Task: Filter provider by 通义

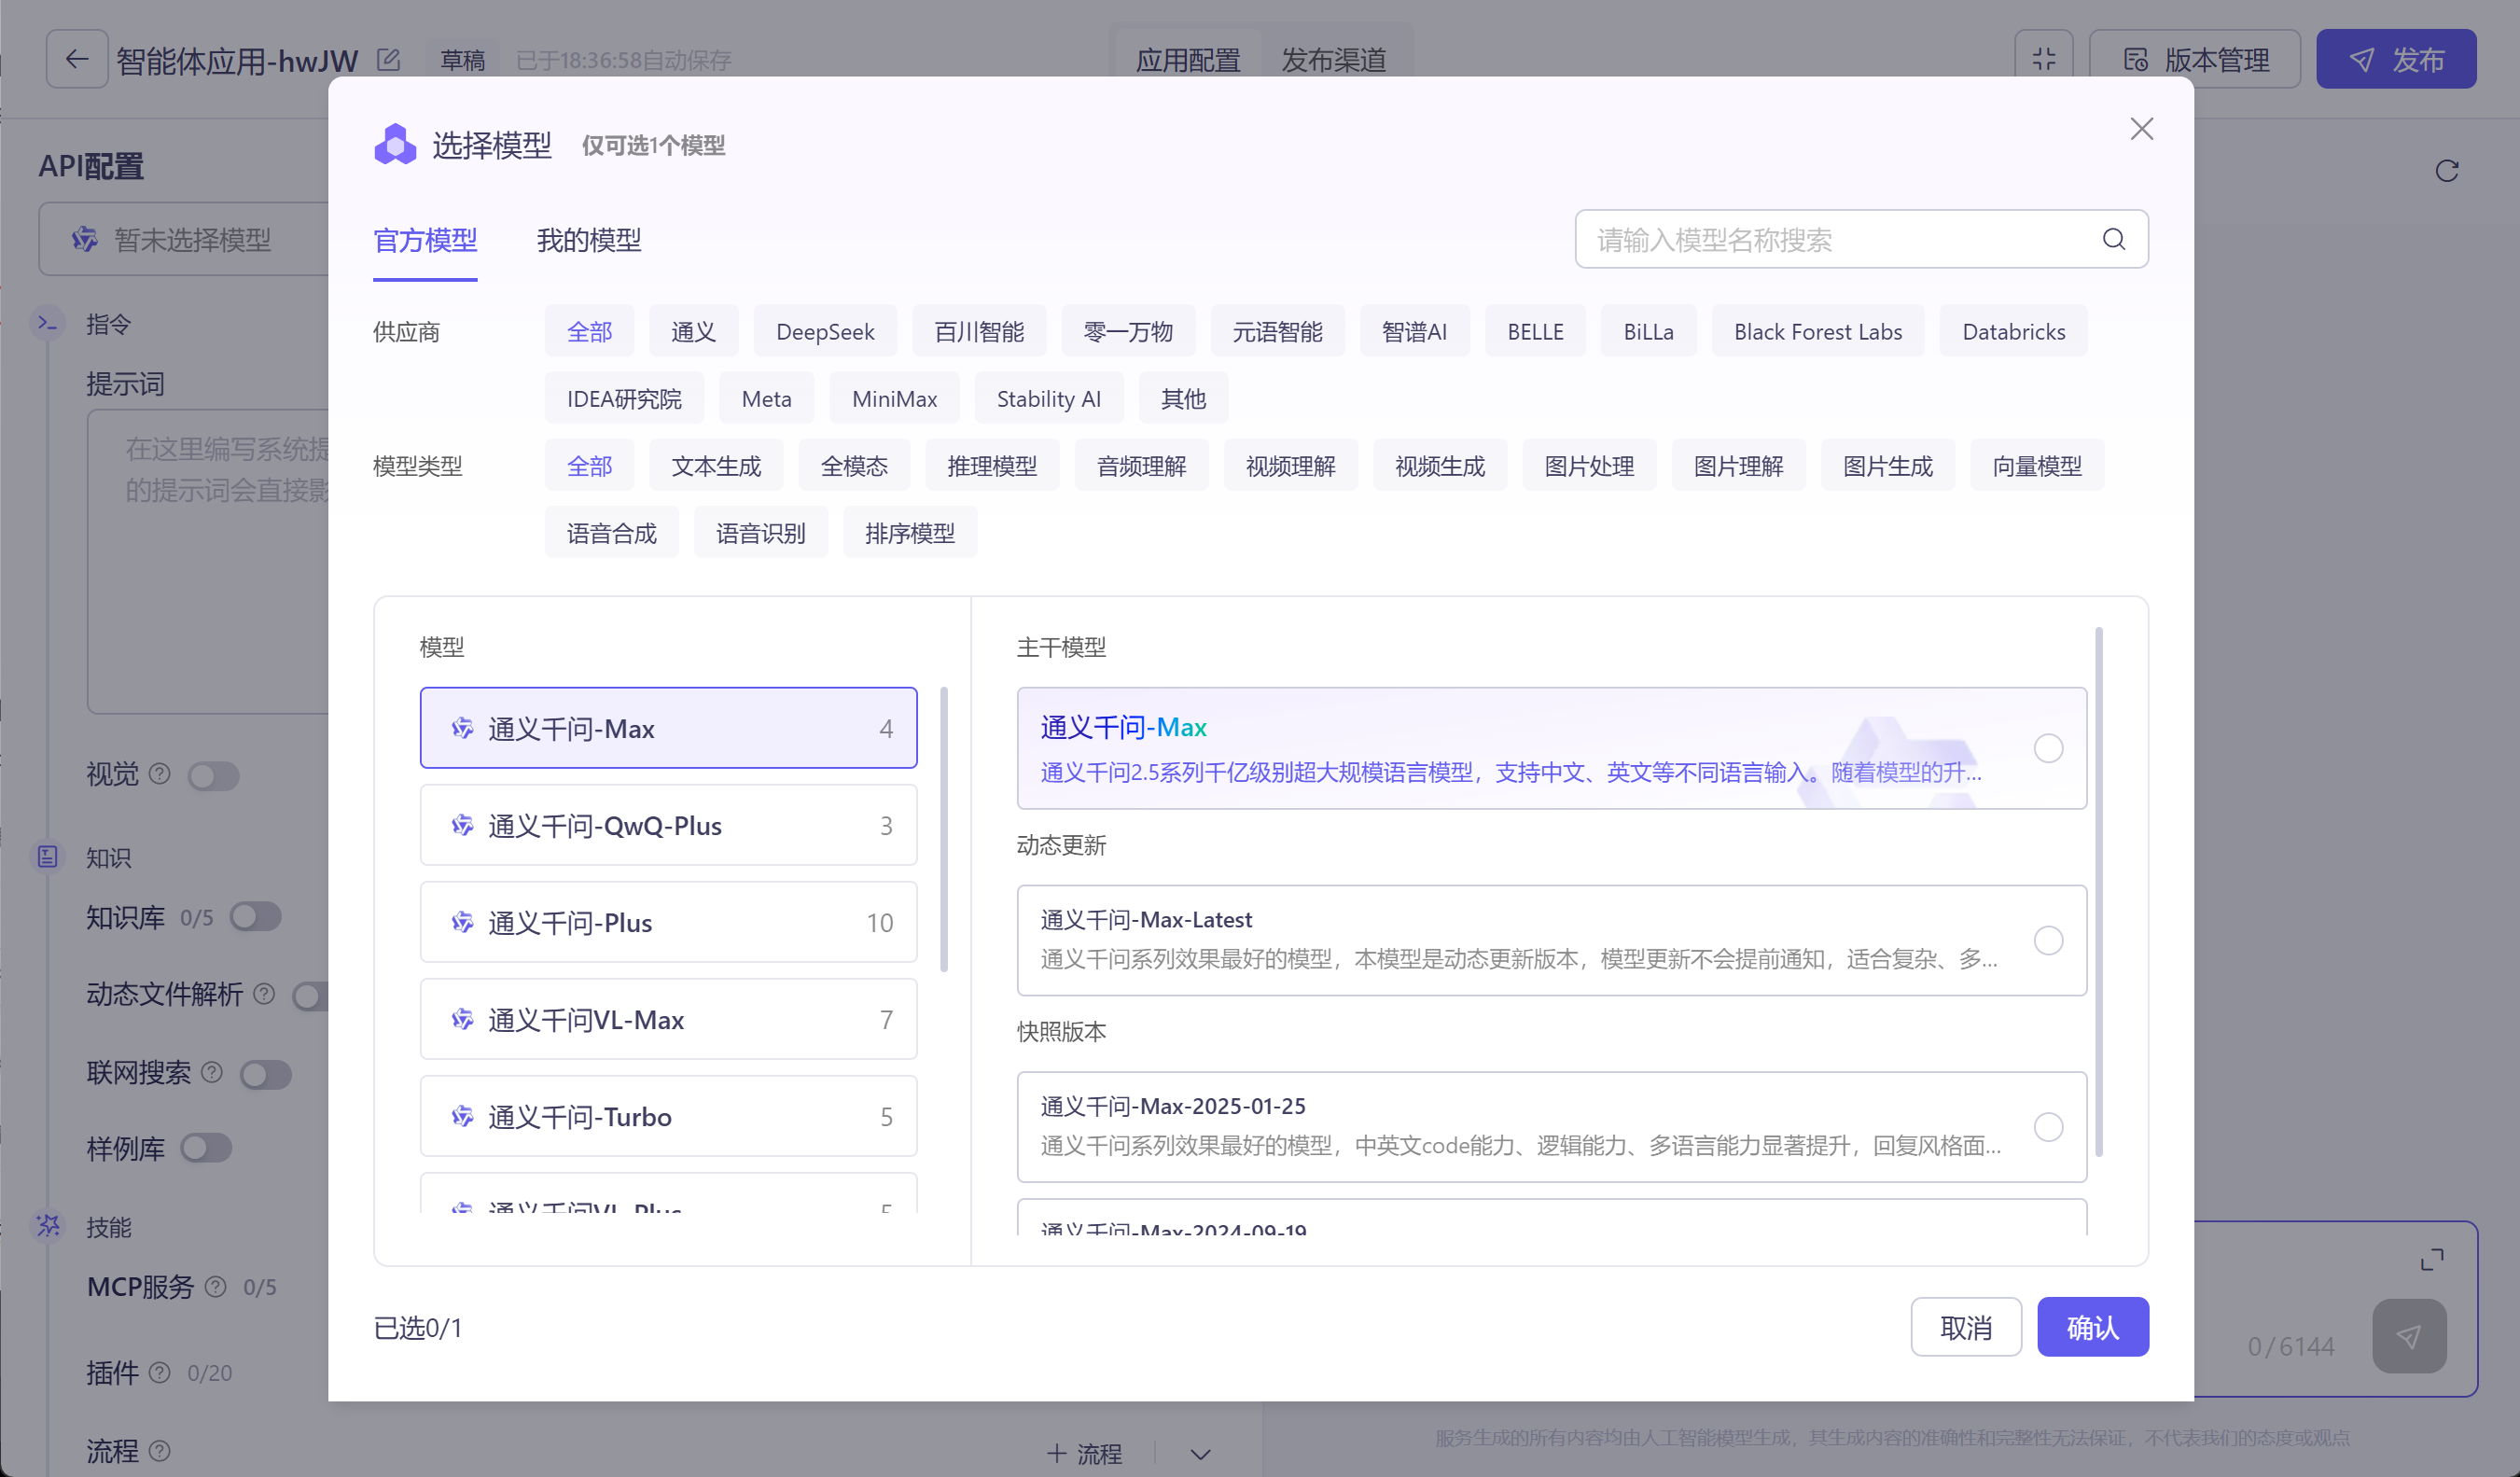Action: pyautogui.click(x=693, y=331)
